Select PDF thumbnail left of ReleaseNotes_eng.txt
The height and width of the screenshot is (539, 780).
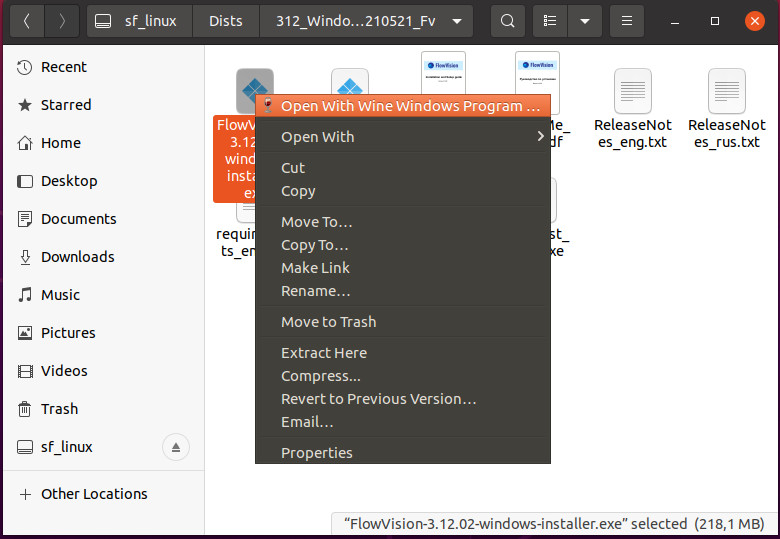[538, 73]
